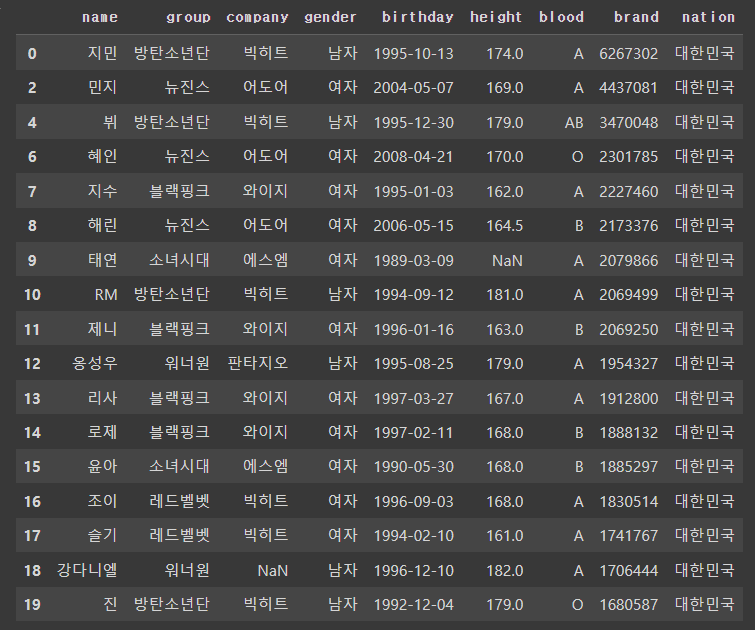
Task: Click the 'blood' column header
Action: [561, 17]
